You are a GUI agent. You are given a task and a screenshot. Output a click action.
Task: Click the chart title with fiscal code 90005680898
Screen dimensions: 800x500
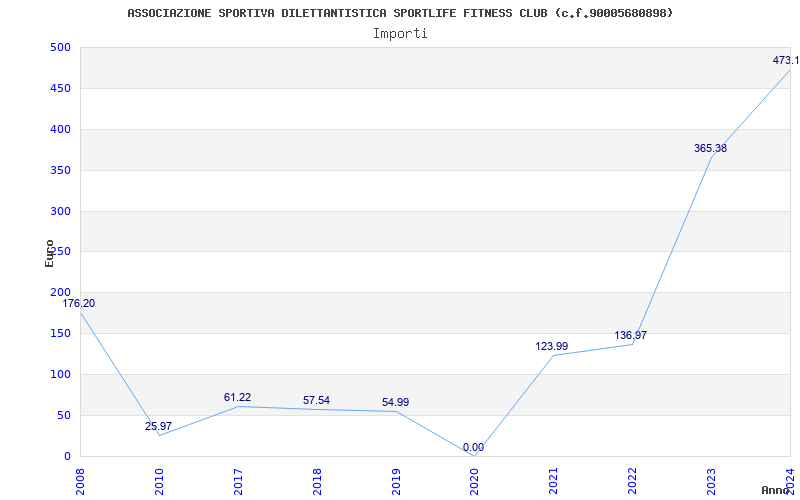(x=400, y=13)
